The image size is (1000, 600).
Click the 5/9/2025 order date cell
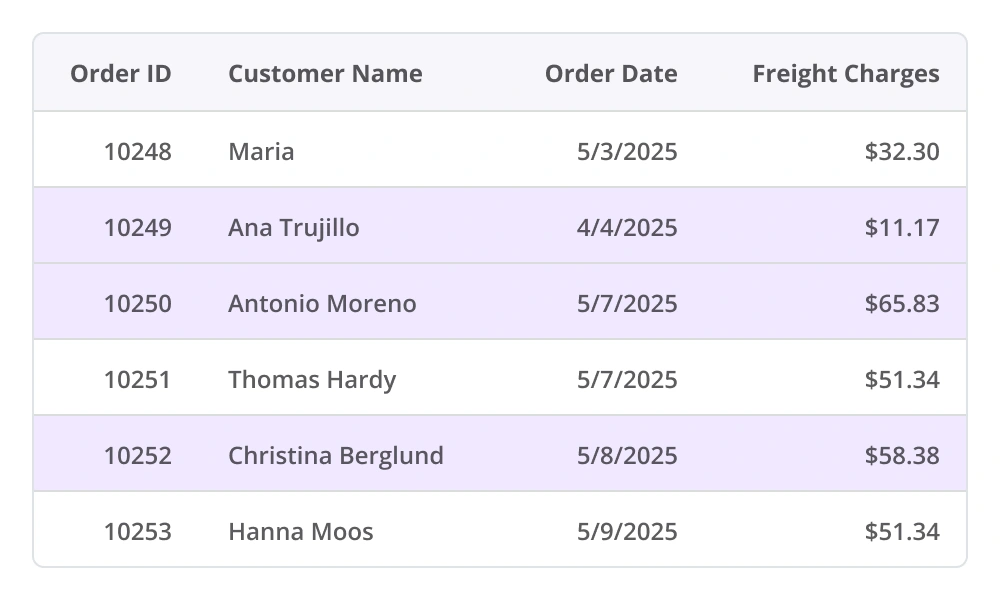coord(627,531)
